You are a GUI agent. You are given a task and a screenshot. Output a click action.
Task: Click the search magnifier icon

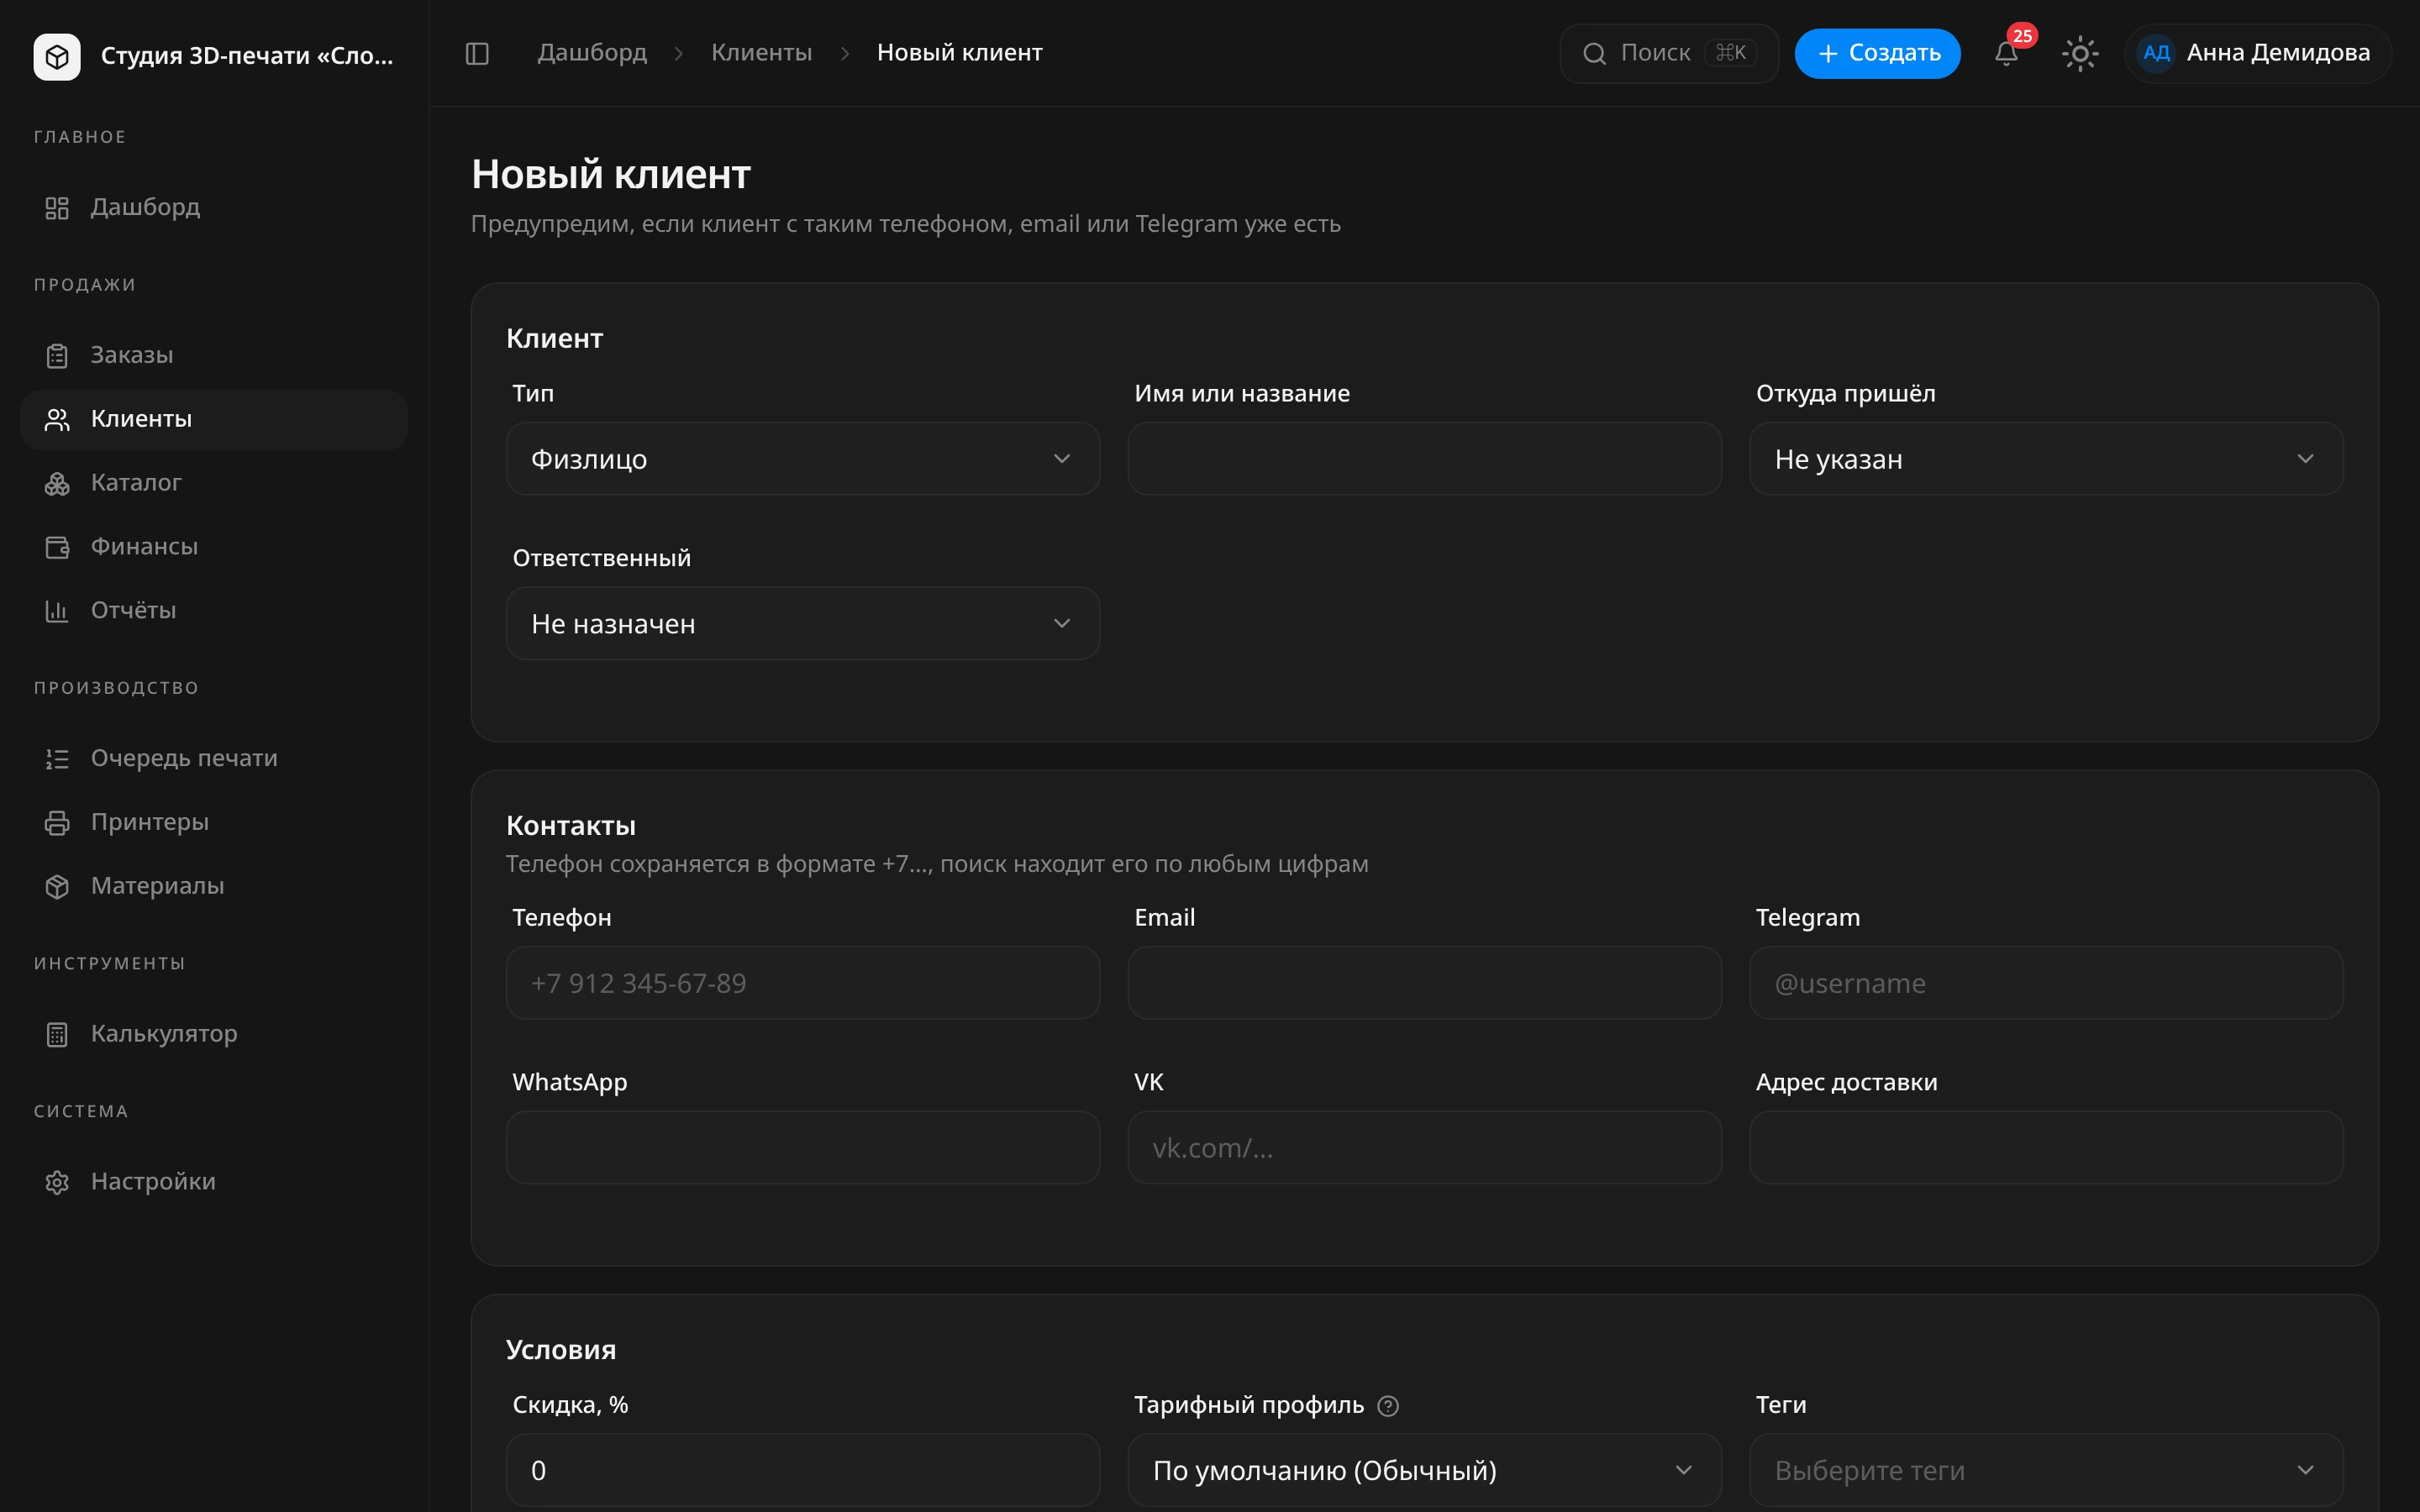click(1594, 53)
